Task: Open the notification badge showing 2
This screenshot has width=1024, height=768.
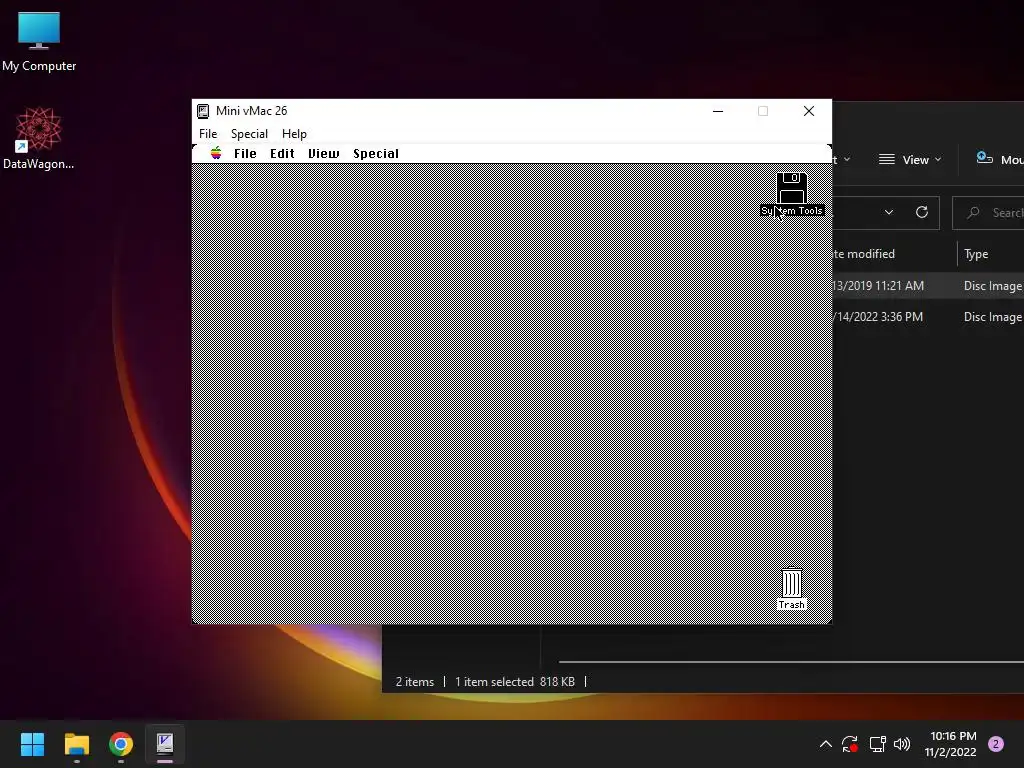Action: 996,744
